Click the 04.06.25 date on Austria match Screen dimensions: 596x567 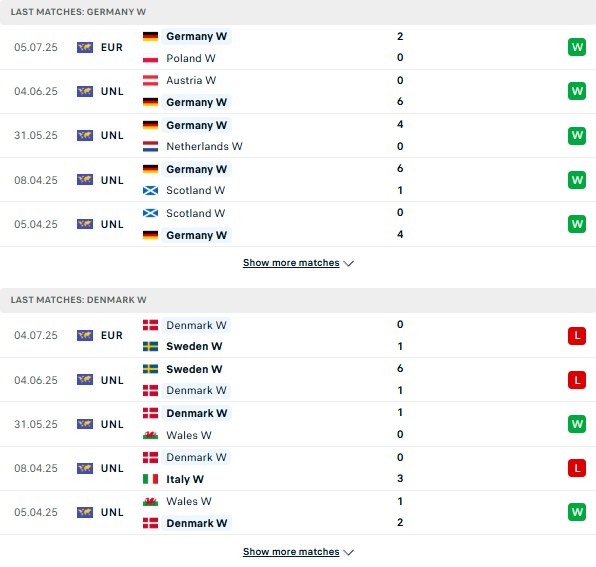point(36,92)
